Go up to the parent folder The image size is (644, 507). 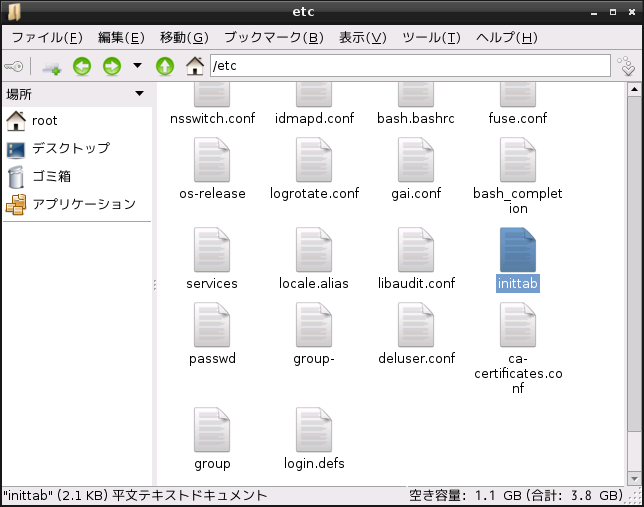pyautogui.click(x=165, y=67)
